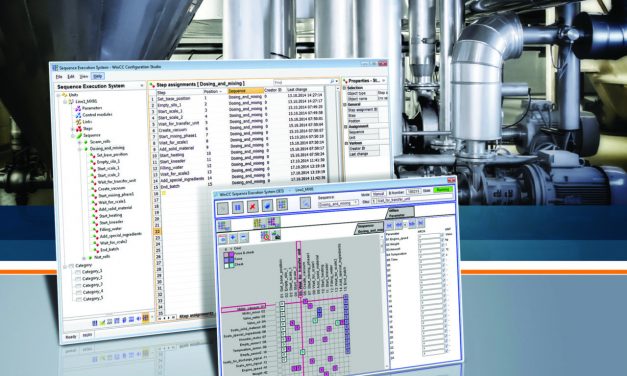
Task: Open the View menu in Configuration Studio
Action: tap(84, 76)
